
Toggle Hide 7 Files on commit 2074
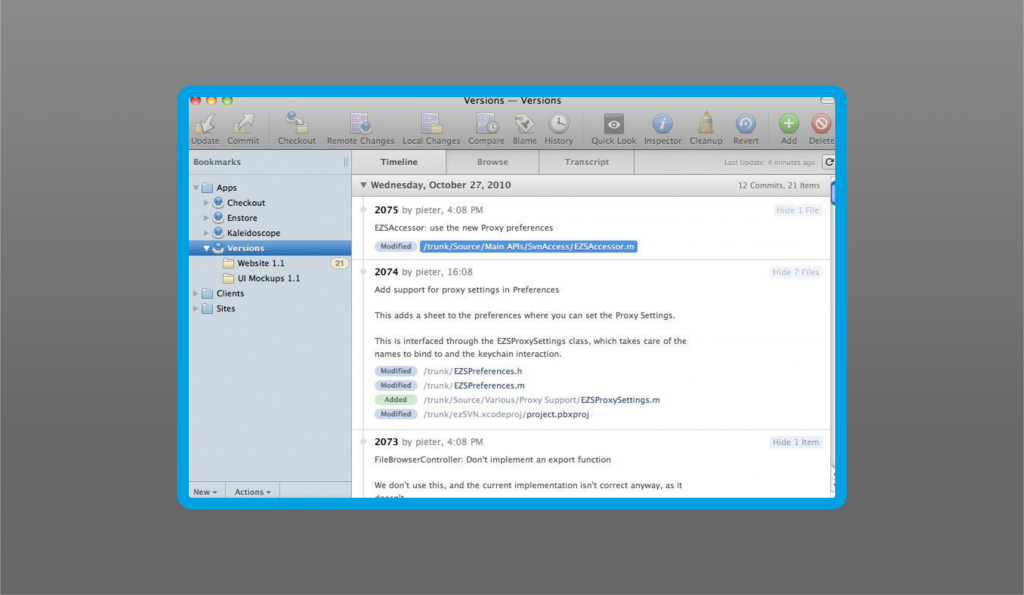coord(795,272)
